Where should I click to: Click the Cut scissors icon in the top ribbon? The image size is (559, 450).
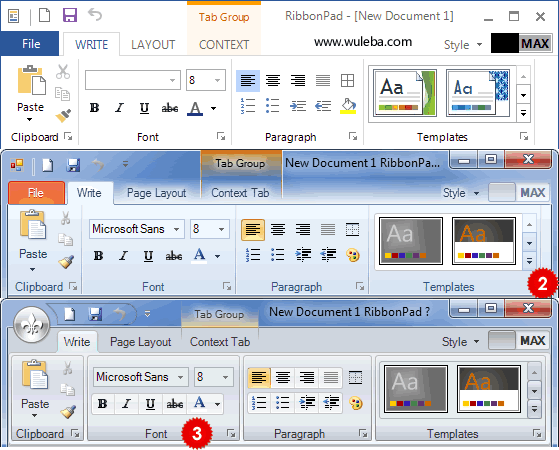pyautogui.click(x=63, y=72)
